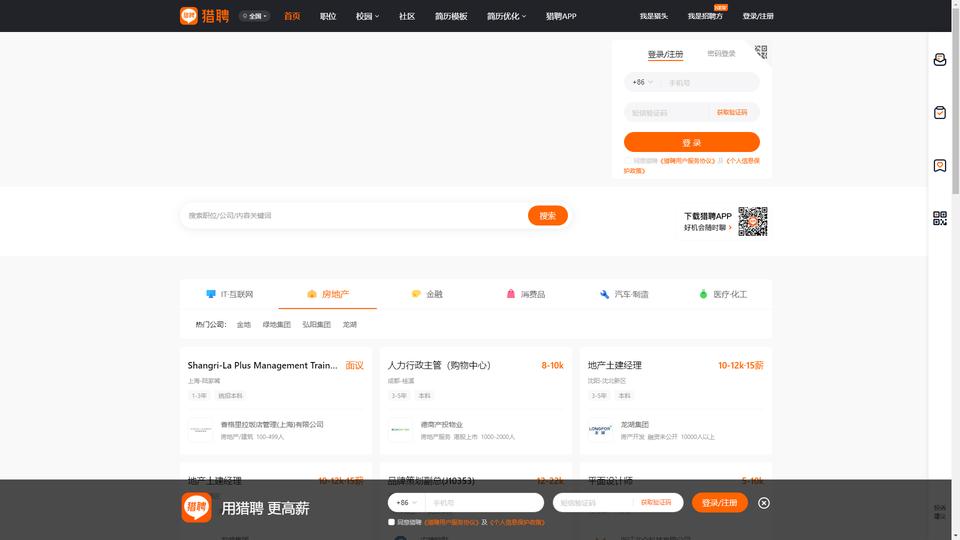The image size is (960, 540).
Task: Check 同意猎聘 agreement checkbox in bottom banner
Action: pos(391,522)
